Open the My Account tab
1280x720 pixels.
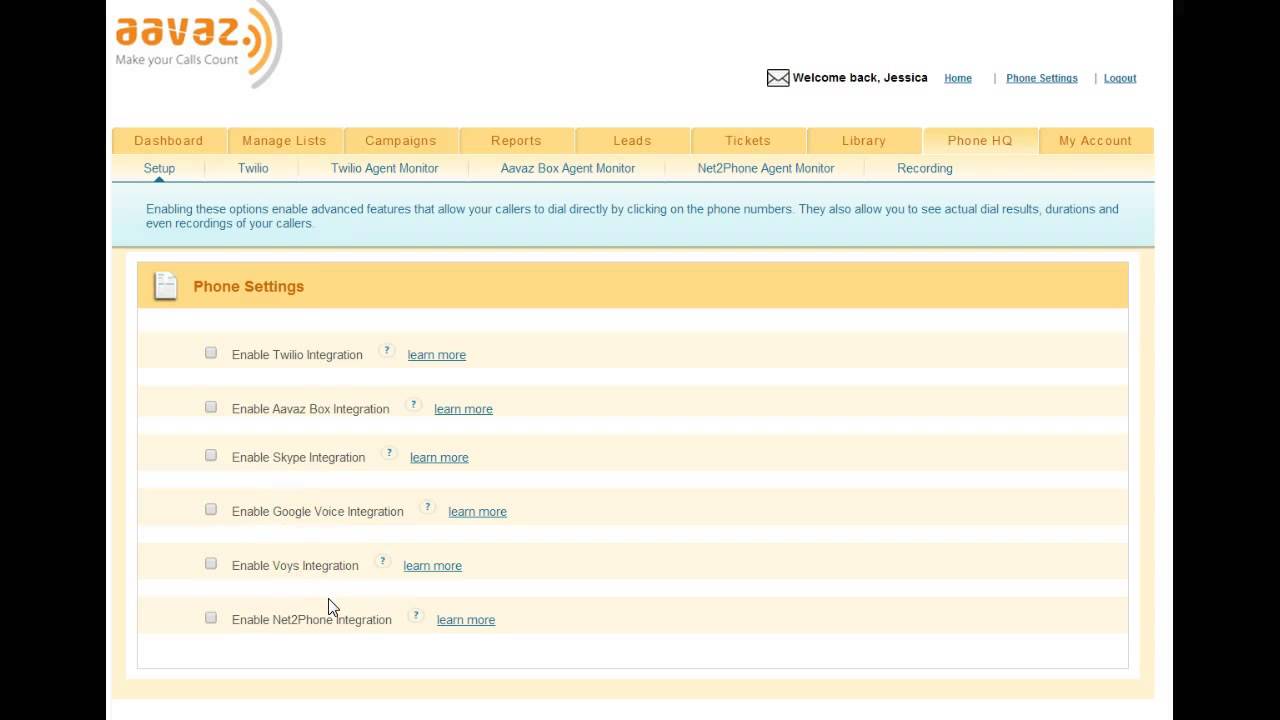(x=1096, y=141)
